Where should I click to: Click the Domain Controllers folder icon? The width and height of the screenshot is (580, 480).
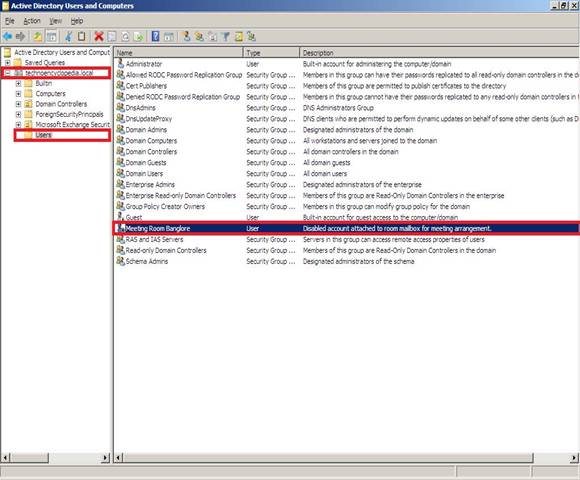[x=28, y=104]
